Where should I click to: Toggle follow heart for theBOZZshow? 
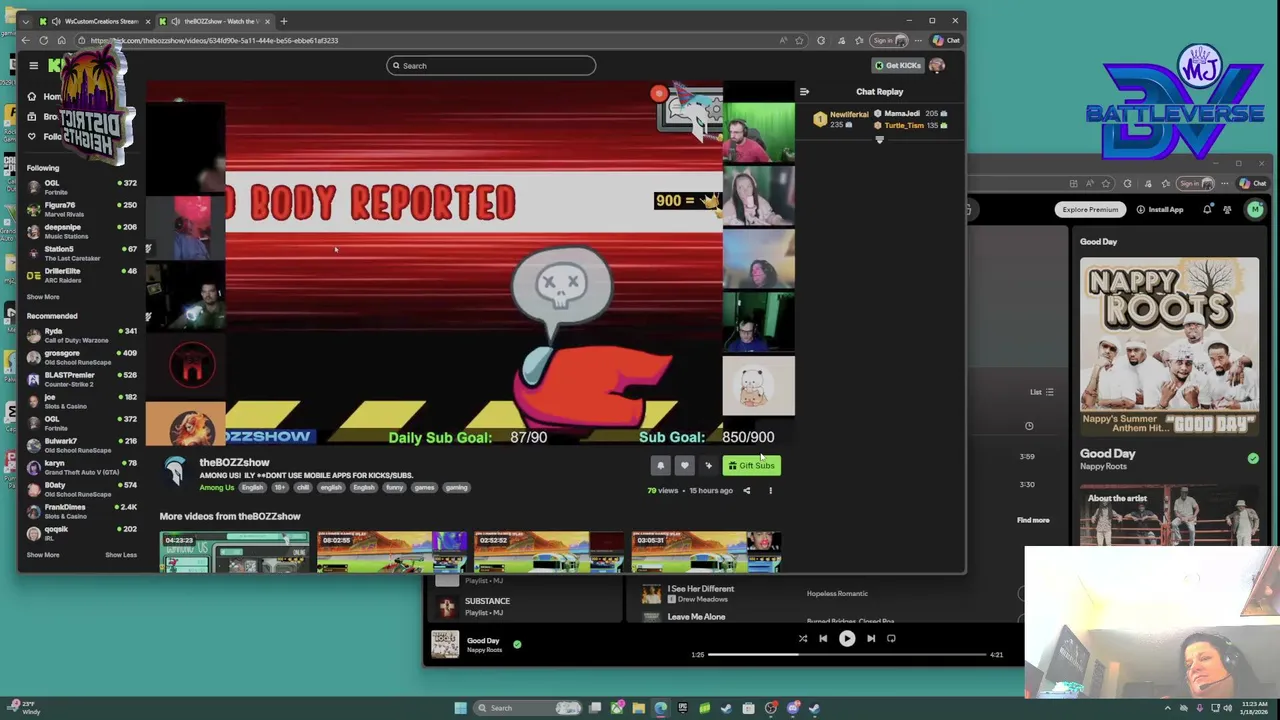(684, 465)
